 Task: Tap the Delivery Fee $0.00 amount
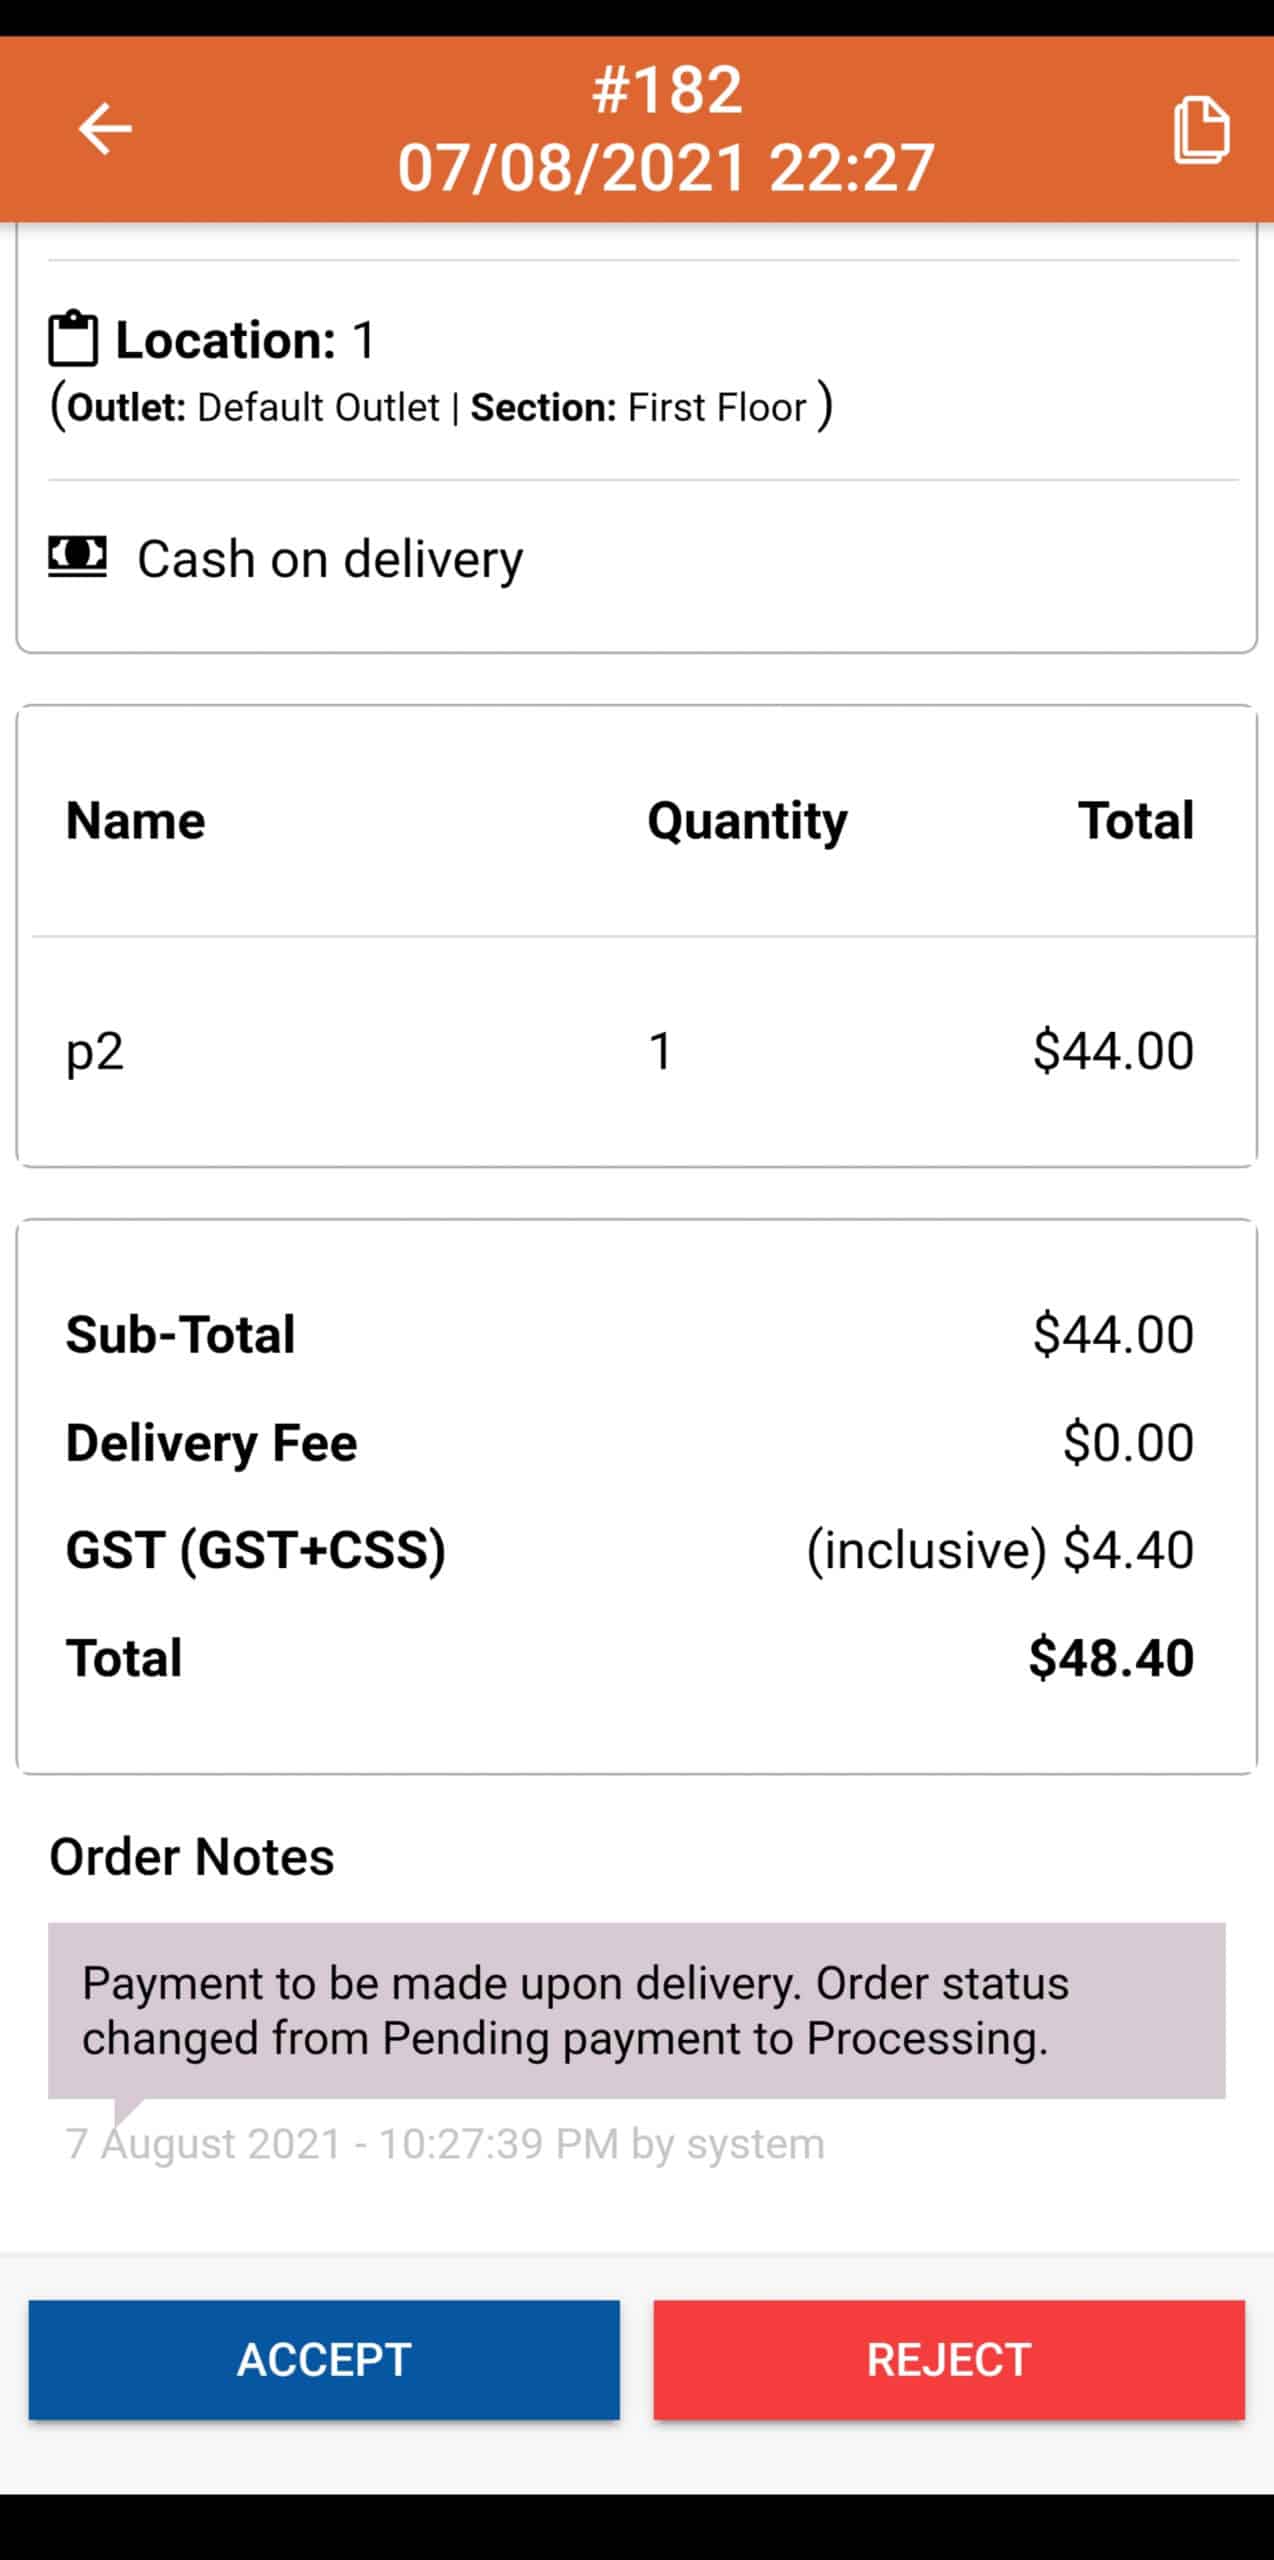[1128, 1443]
